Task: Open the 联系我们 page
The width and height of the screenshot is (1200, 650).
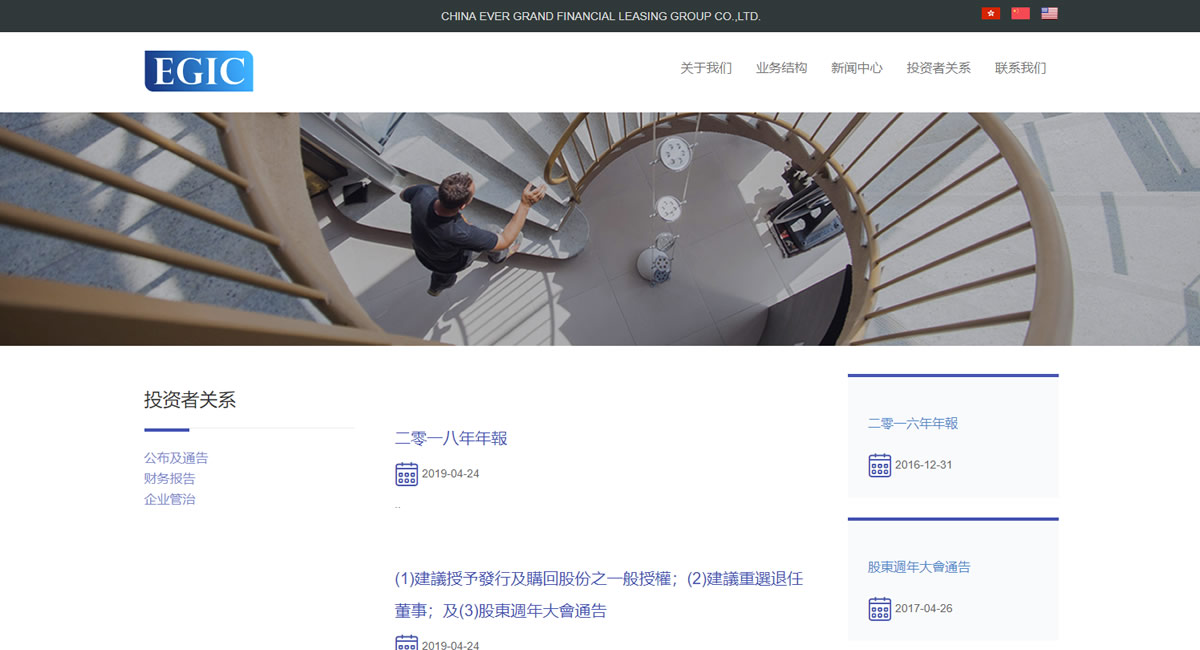Action: tap(1020, 68)
